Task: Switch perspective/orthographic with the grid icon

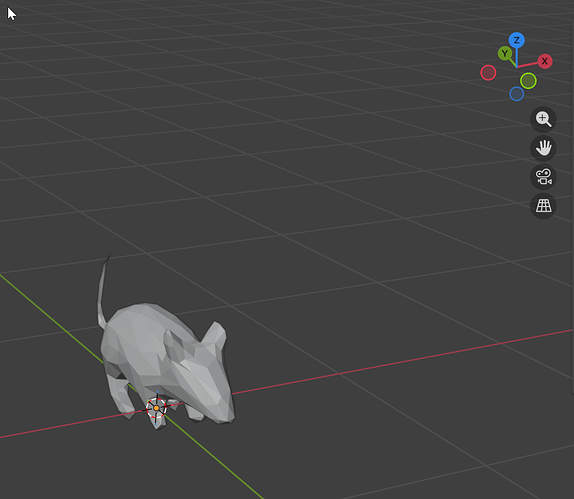Action: point(543,206)
